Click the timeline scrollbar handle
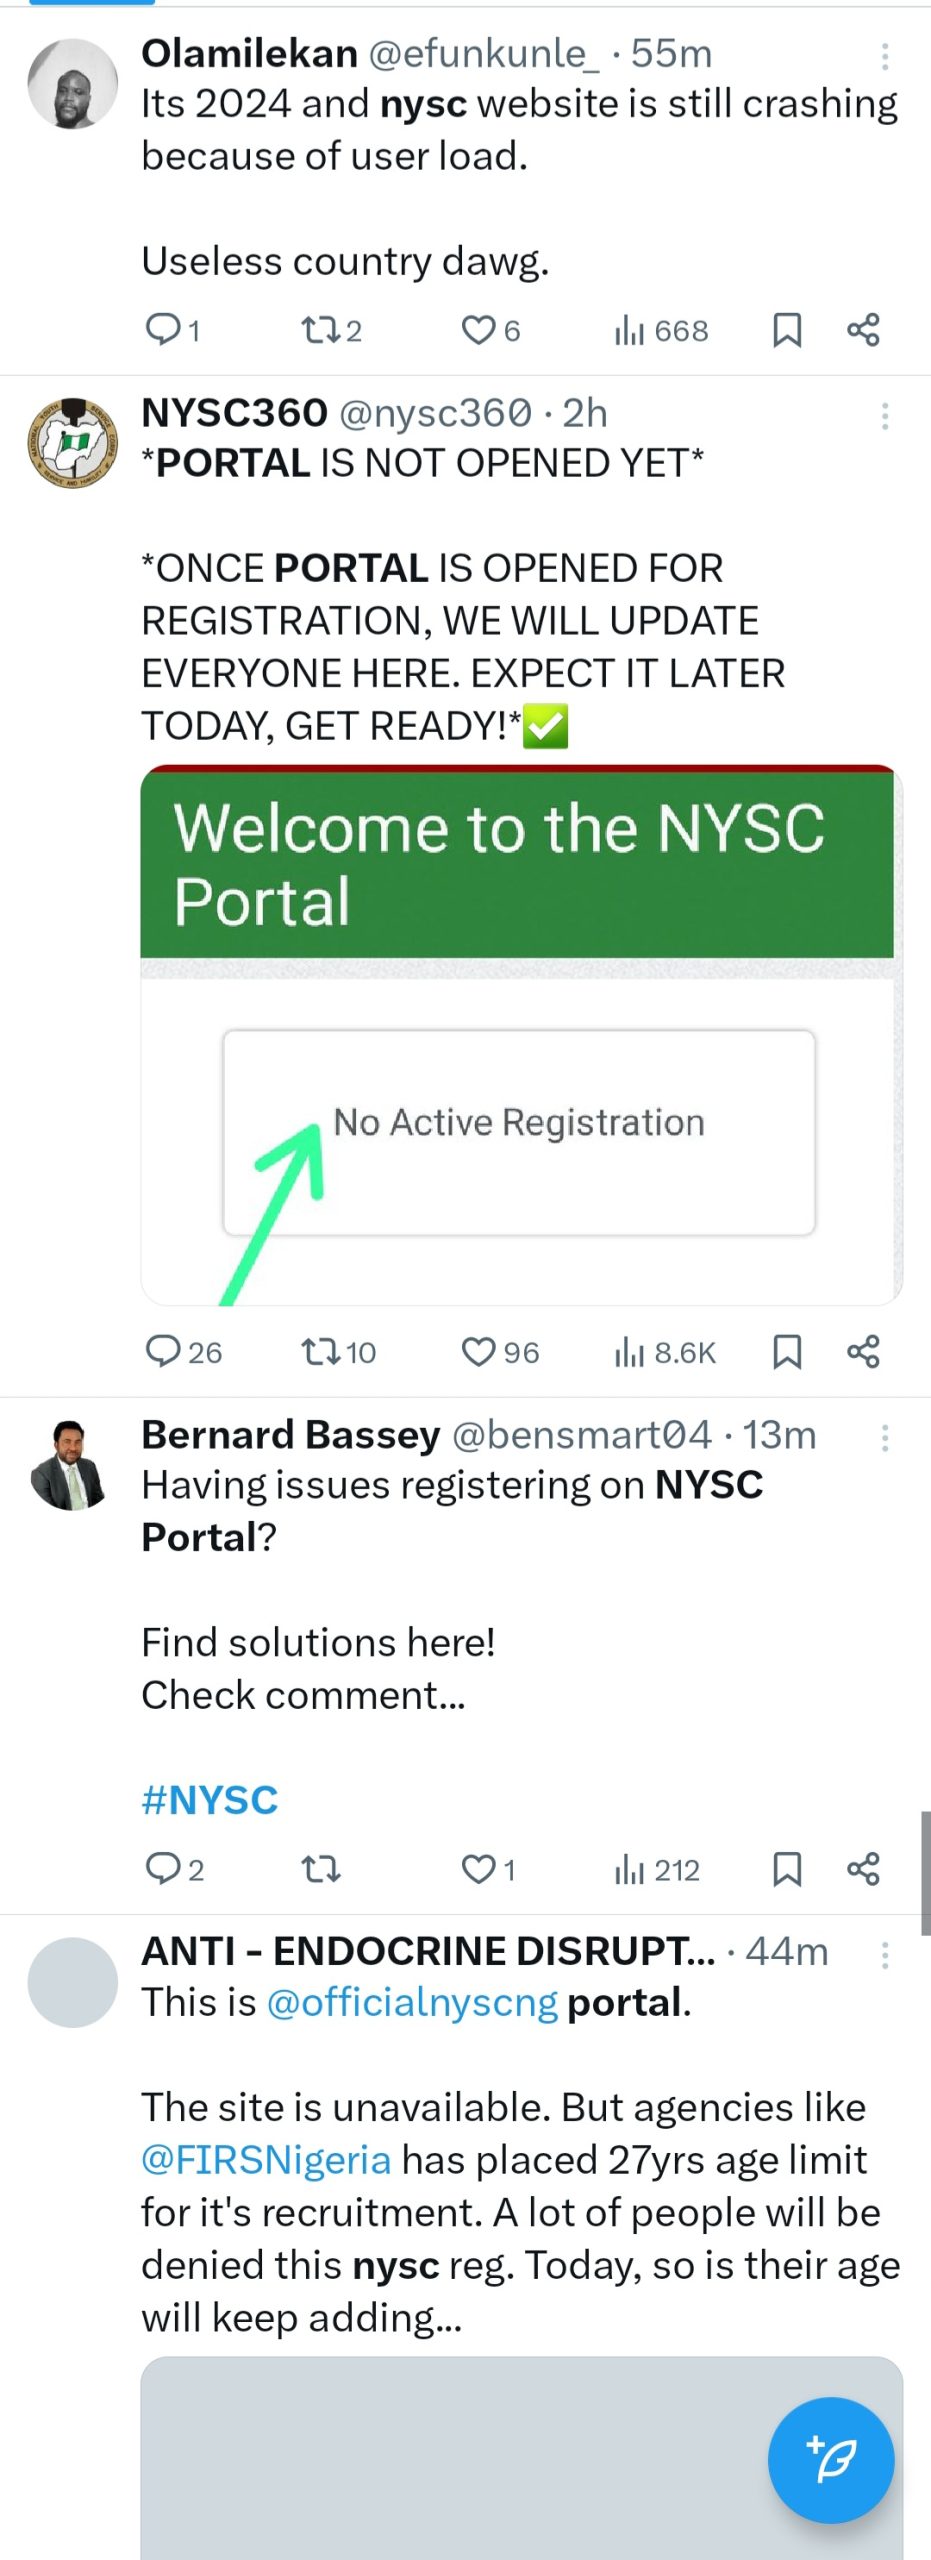Image resolution: width=931 pixels, height=2560 pixels. [925, 1872]
